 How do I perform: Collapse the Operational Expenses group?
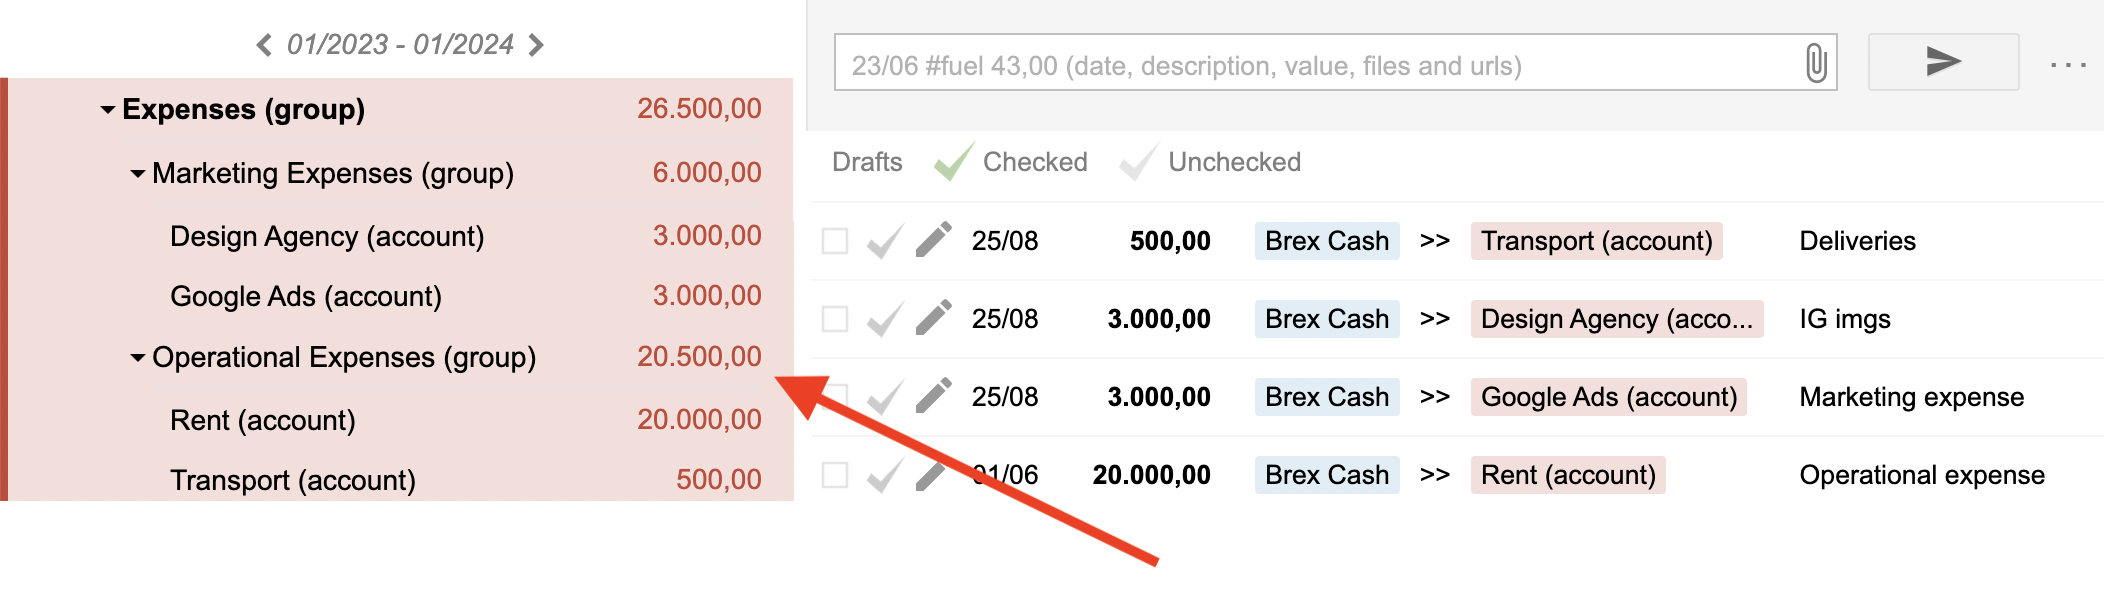tap(138, 358)
